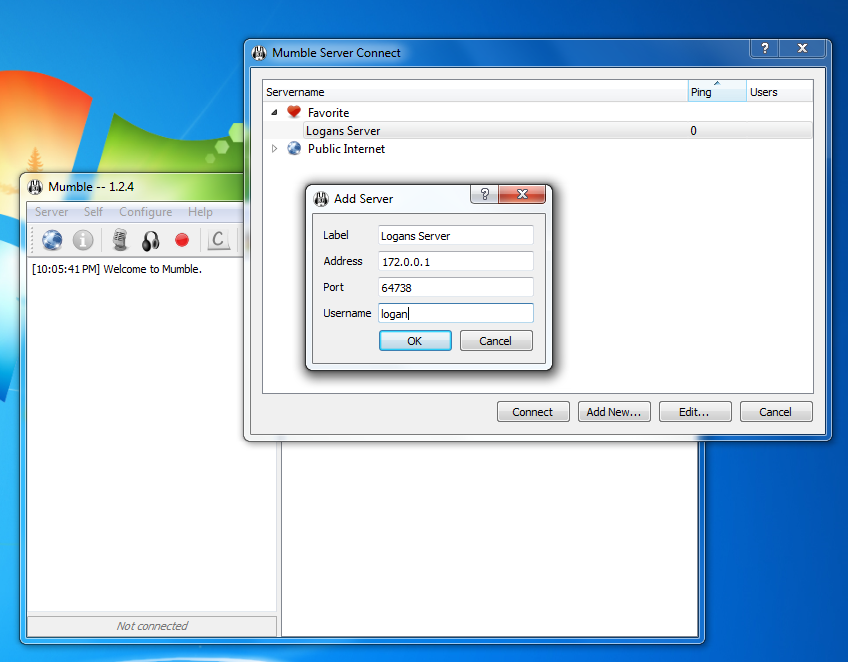Select the Logans Server row
Image resolution: width=848 pixels, height=662 pixels.
[557, 130]
